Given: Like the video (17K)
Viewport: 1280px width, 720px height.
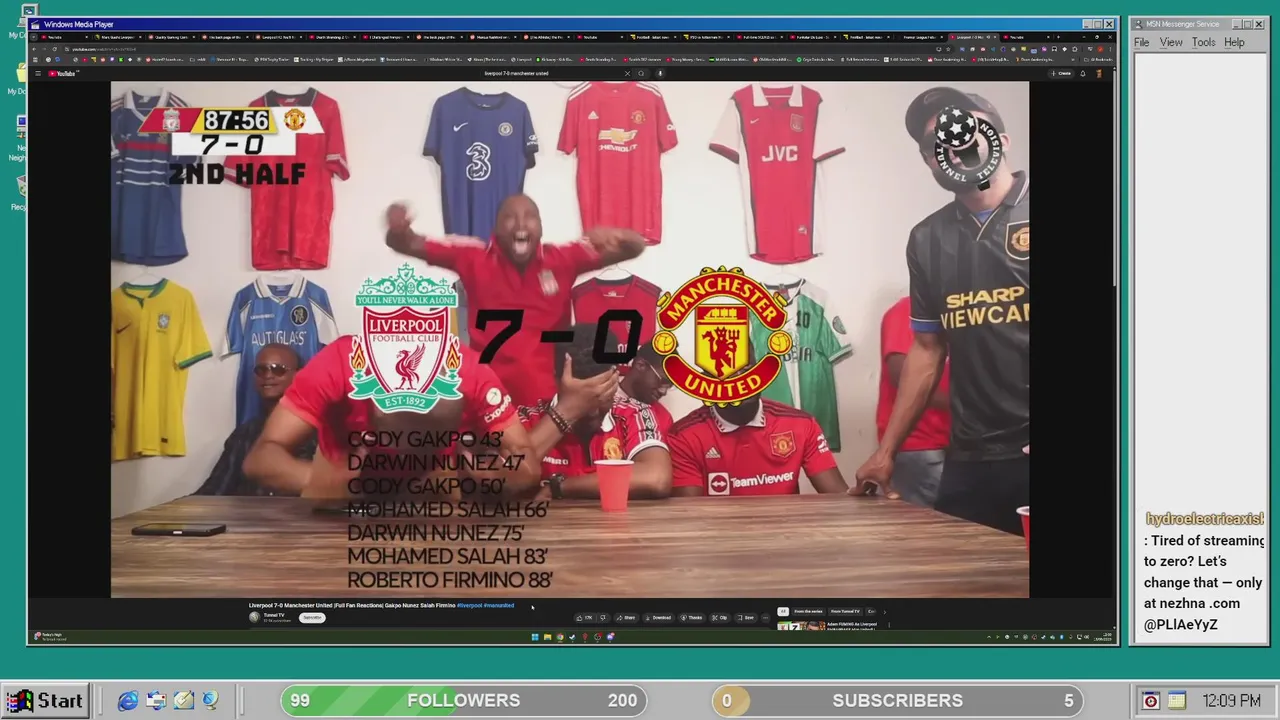Looking at the screenshot, I should 585,618.
